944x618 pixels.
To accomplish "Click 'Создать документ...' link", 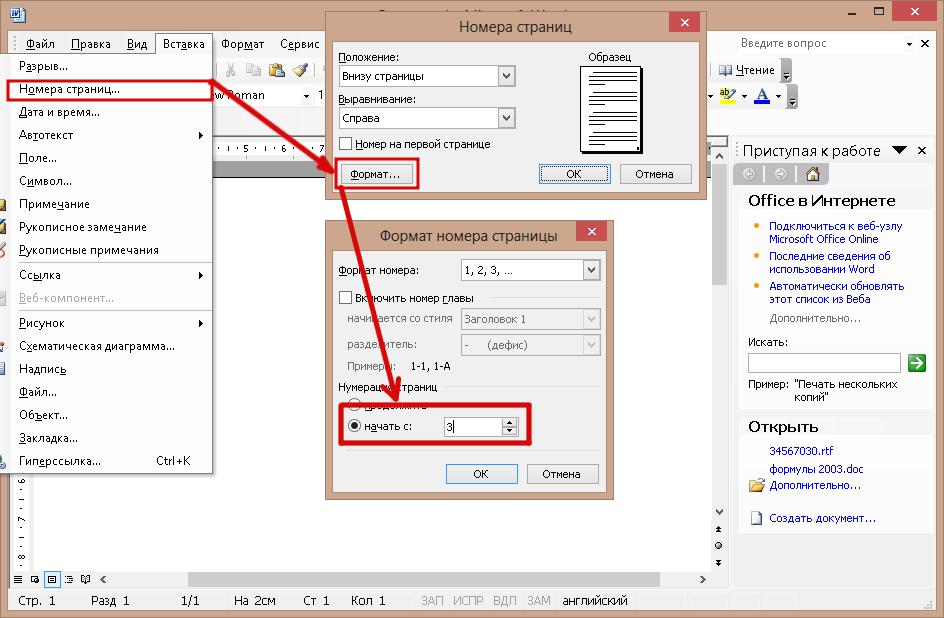I will coord(822,518).
